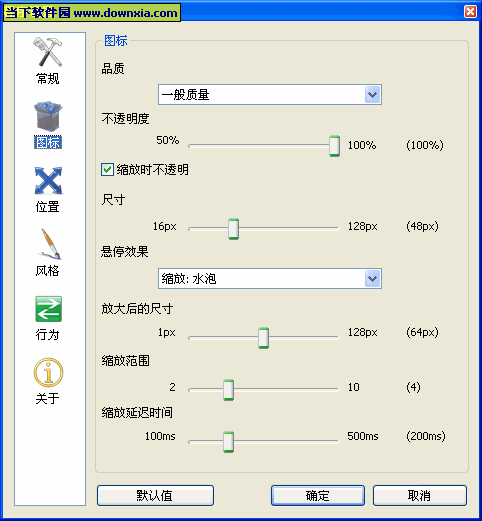
Task: Click the 确定 OK button
Action: click(x=318, y=496)
